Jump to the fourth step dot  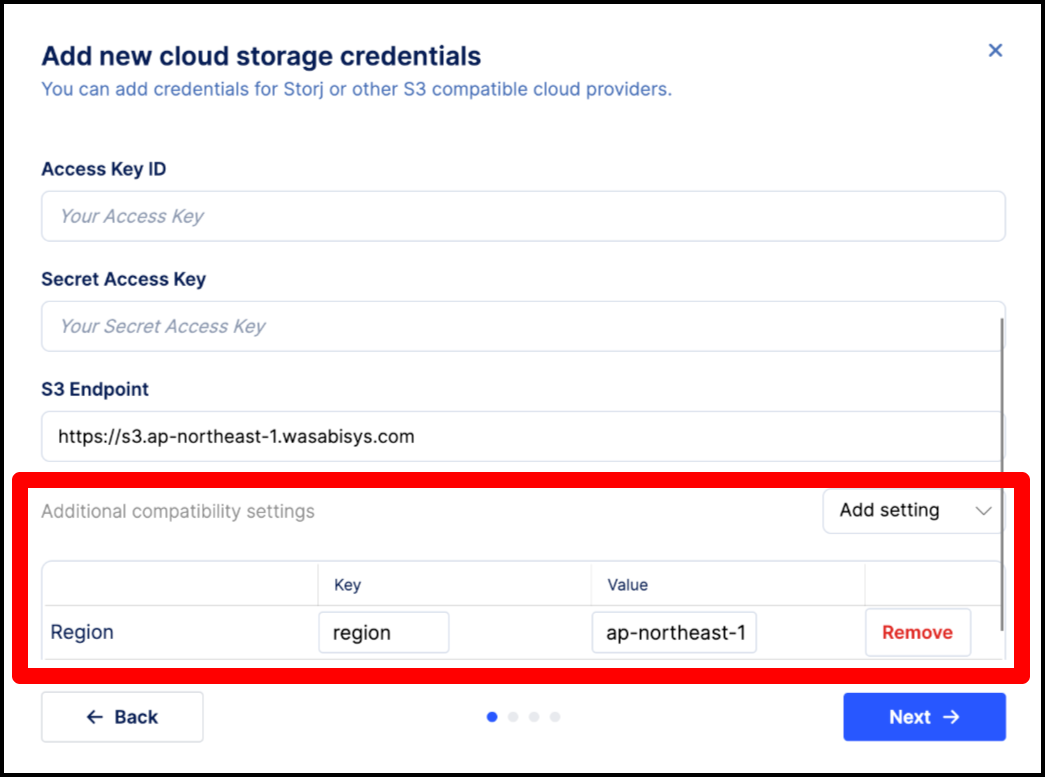pyautogui.click(x=555, y=717)
